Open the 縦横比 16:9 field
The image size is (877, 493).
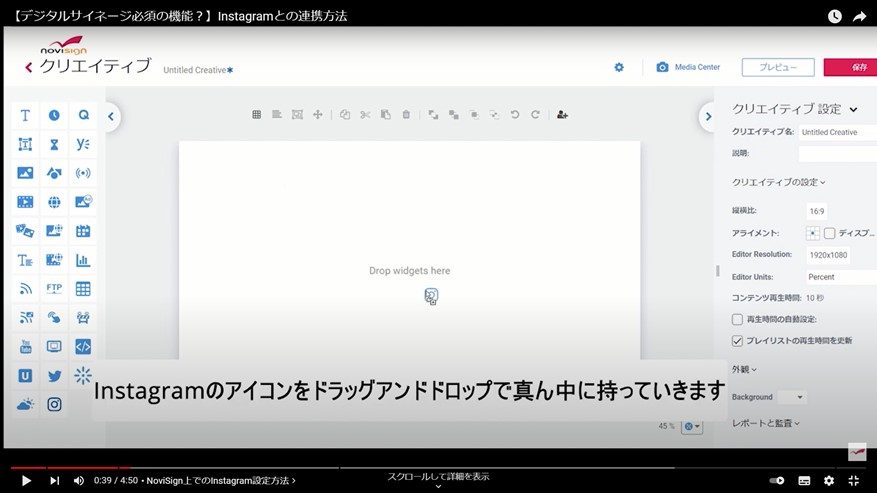pos(817,211)
